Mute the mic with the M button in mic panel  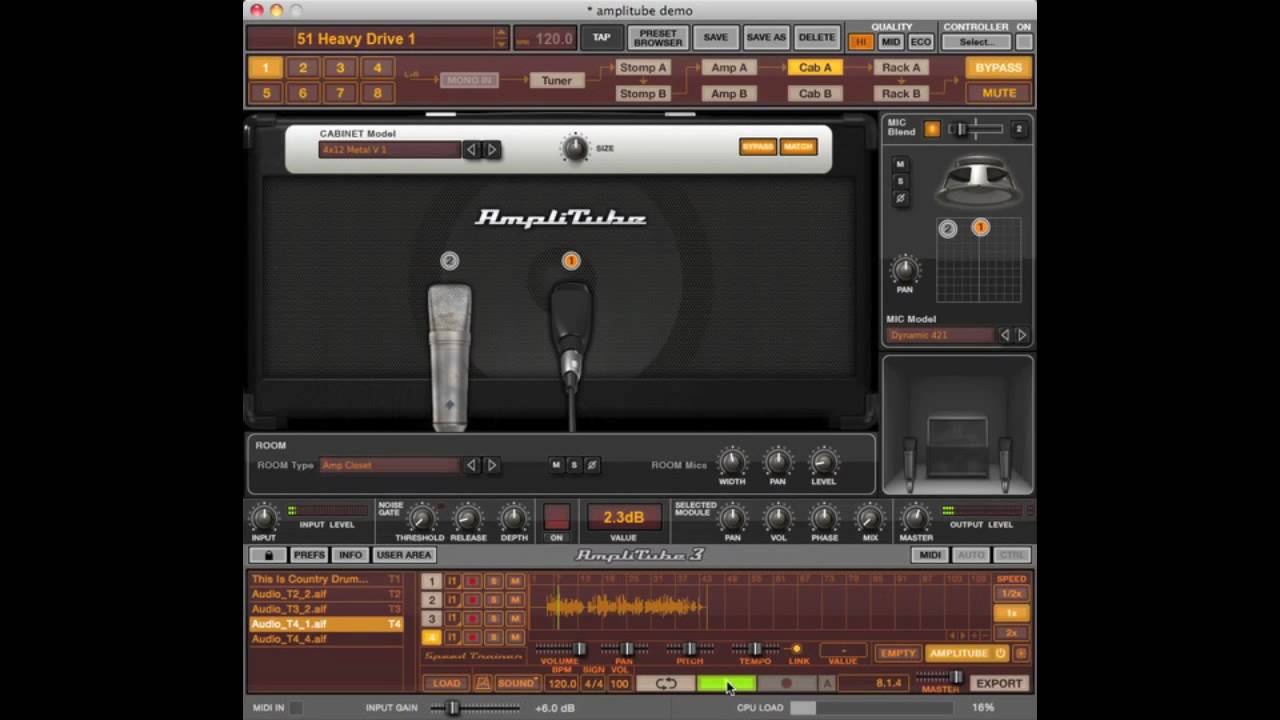pos(900,164)
